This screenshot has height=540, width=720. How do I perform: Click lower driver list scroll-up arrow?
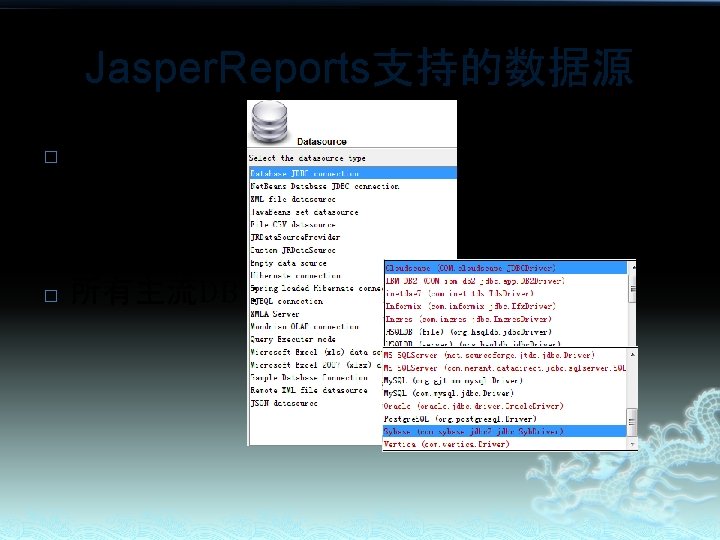pyautogui.click(x=632, y=354)
